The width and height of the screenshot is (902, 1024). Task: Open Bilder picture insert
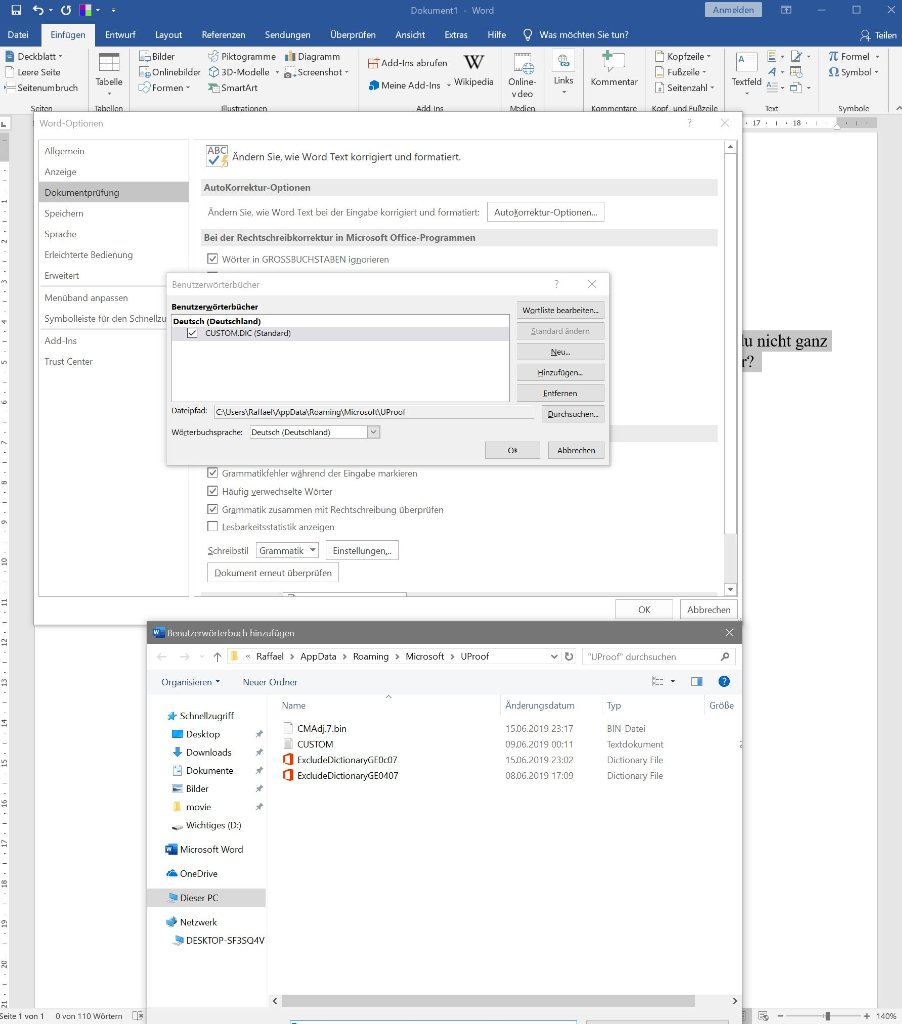click(157, 57)
